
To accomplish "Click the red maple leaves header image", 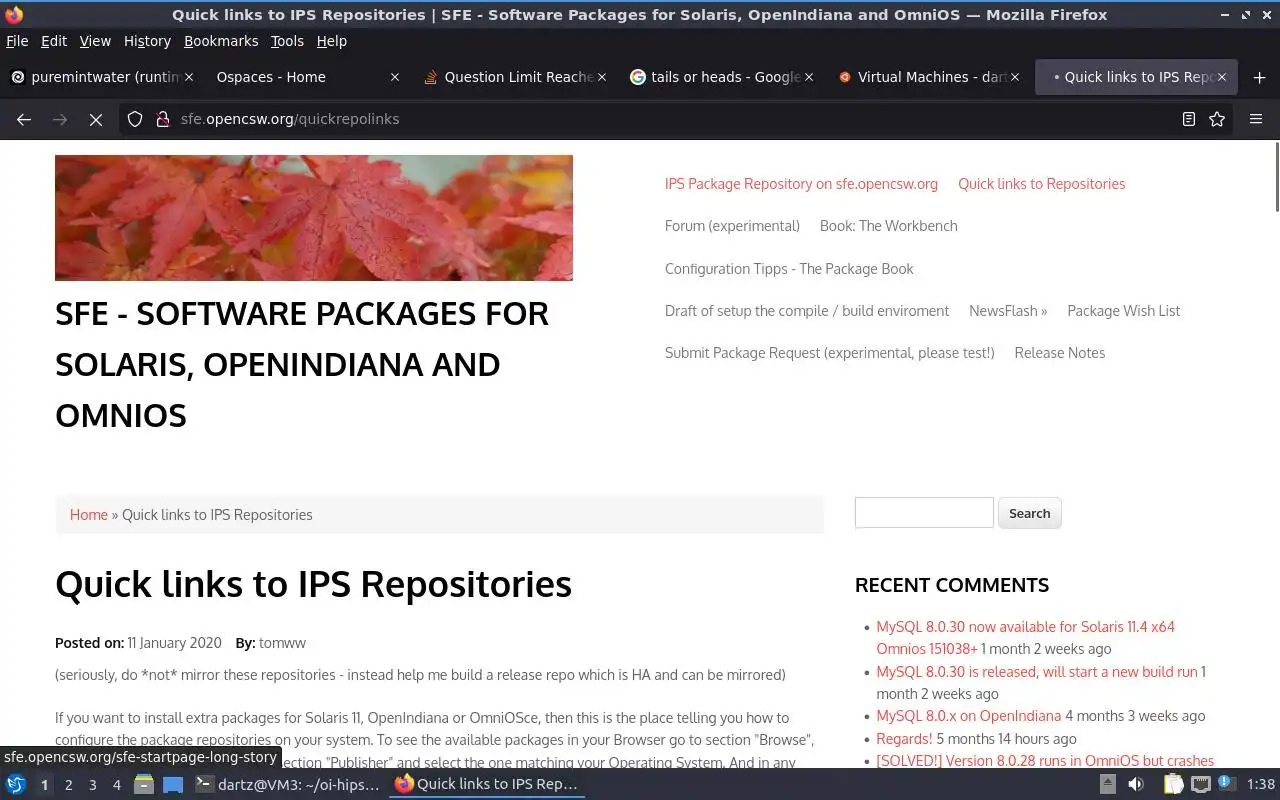I will pos(314,218).
